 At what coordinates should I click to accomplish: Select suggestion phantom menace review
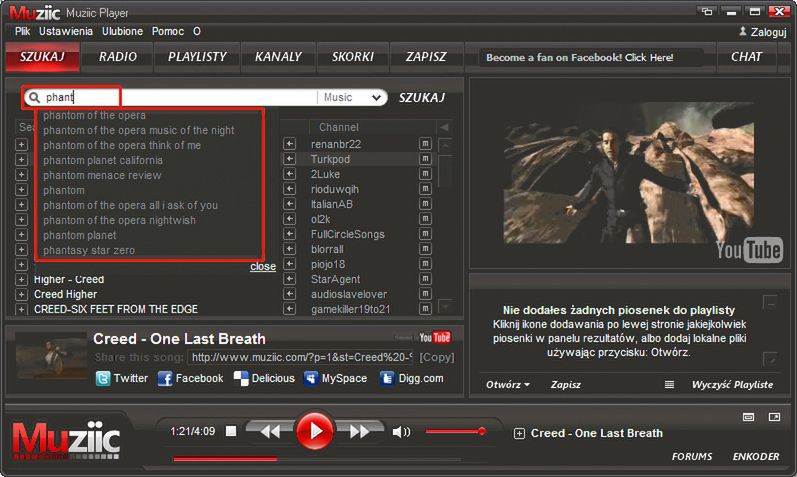click(x=102, y=175)
